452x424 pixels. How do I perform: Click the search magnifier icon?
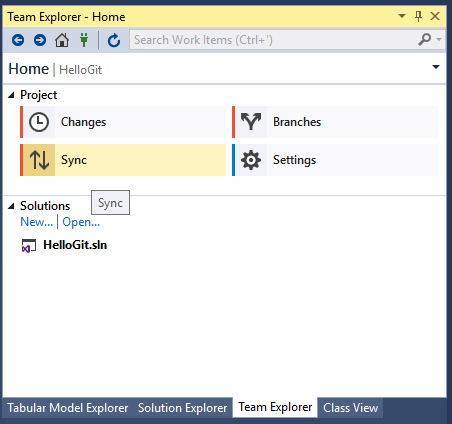(x=425, y=40)
